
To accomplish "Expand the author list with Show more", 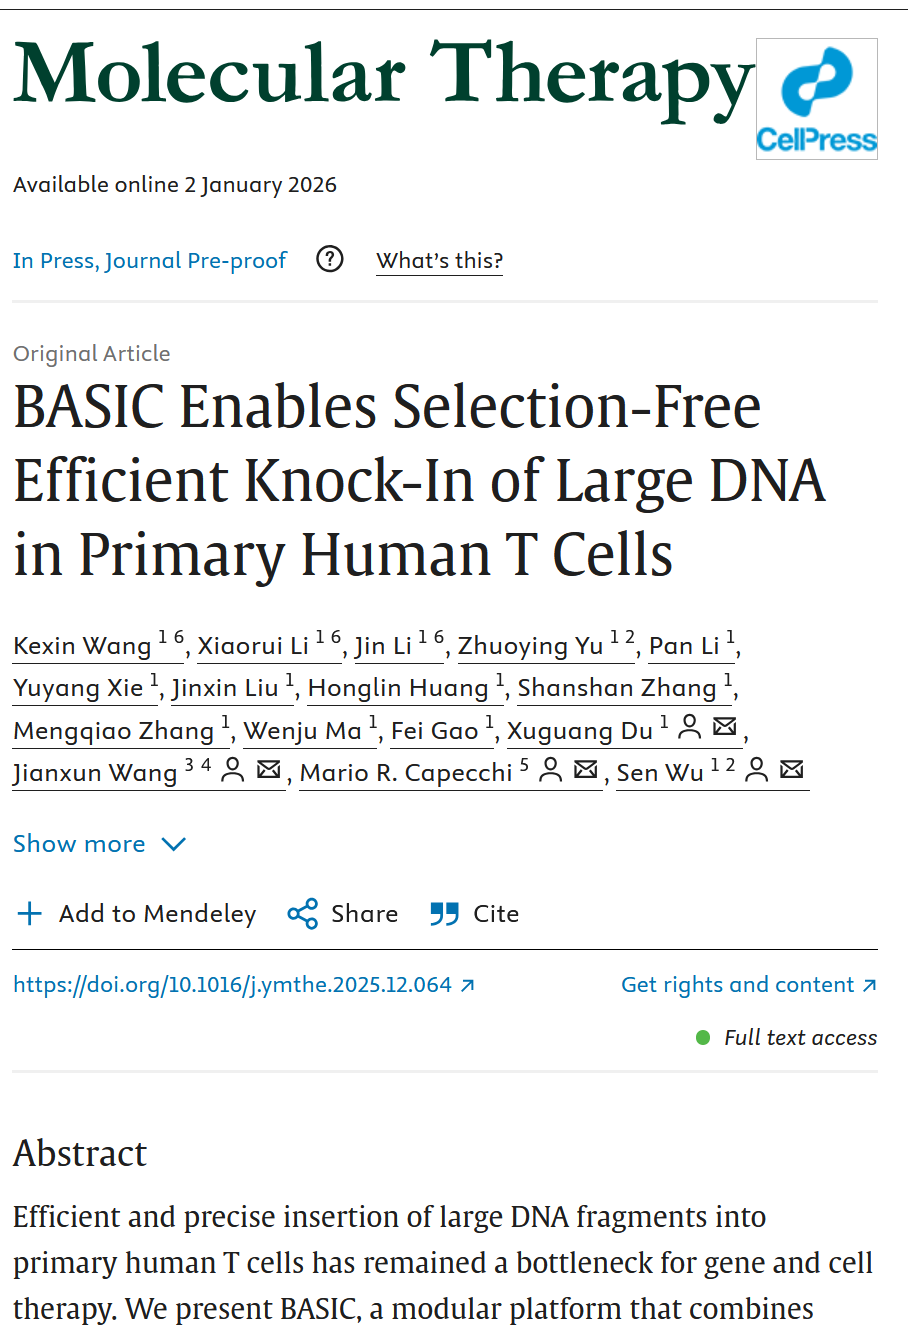I will (x=79, y=844).
